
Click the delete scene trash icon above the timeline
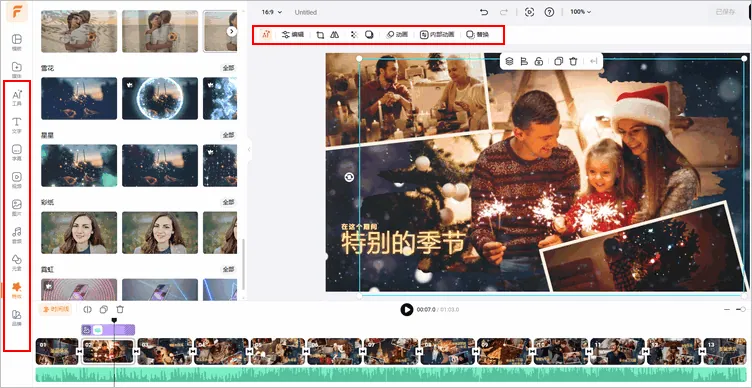120,309
